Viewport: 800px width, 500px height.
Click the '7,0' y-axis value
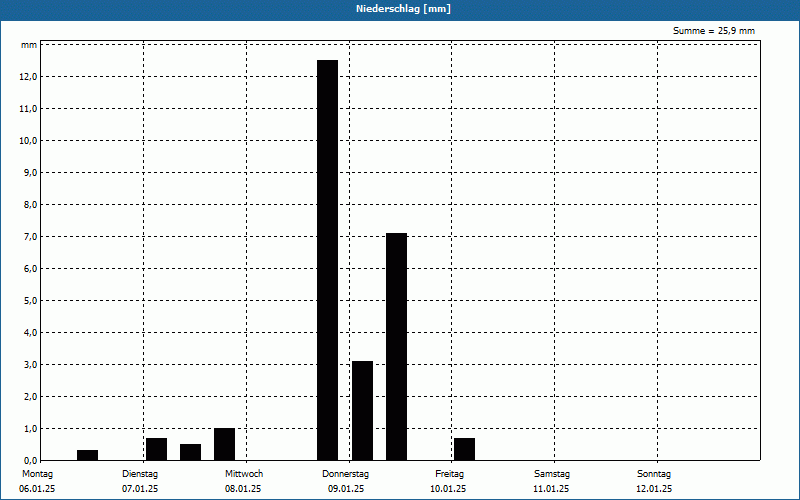(x=30, y=237)
